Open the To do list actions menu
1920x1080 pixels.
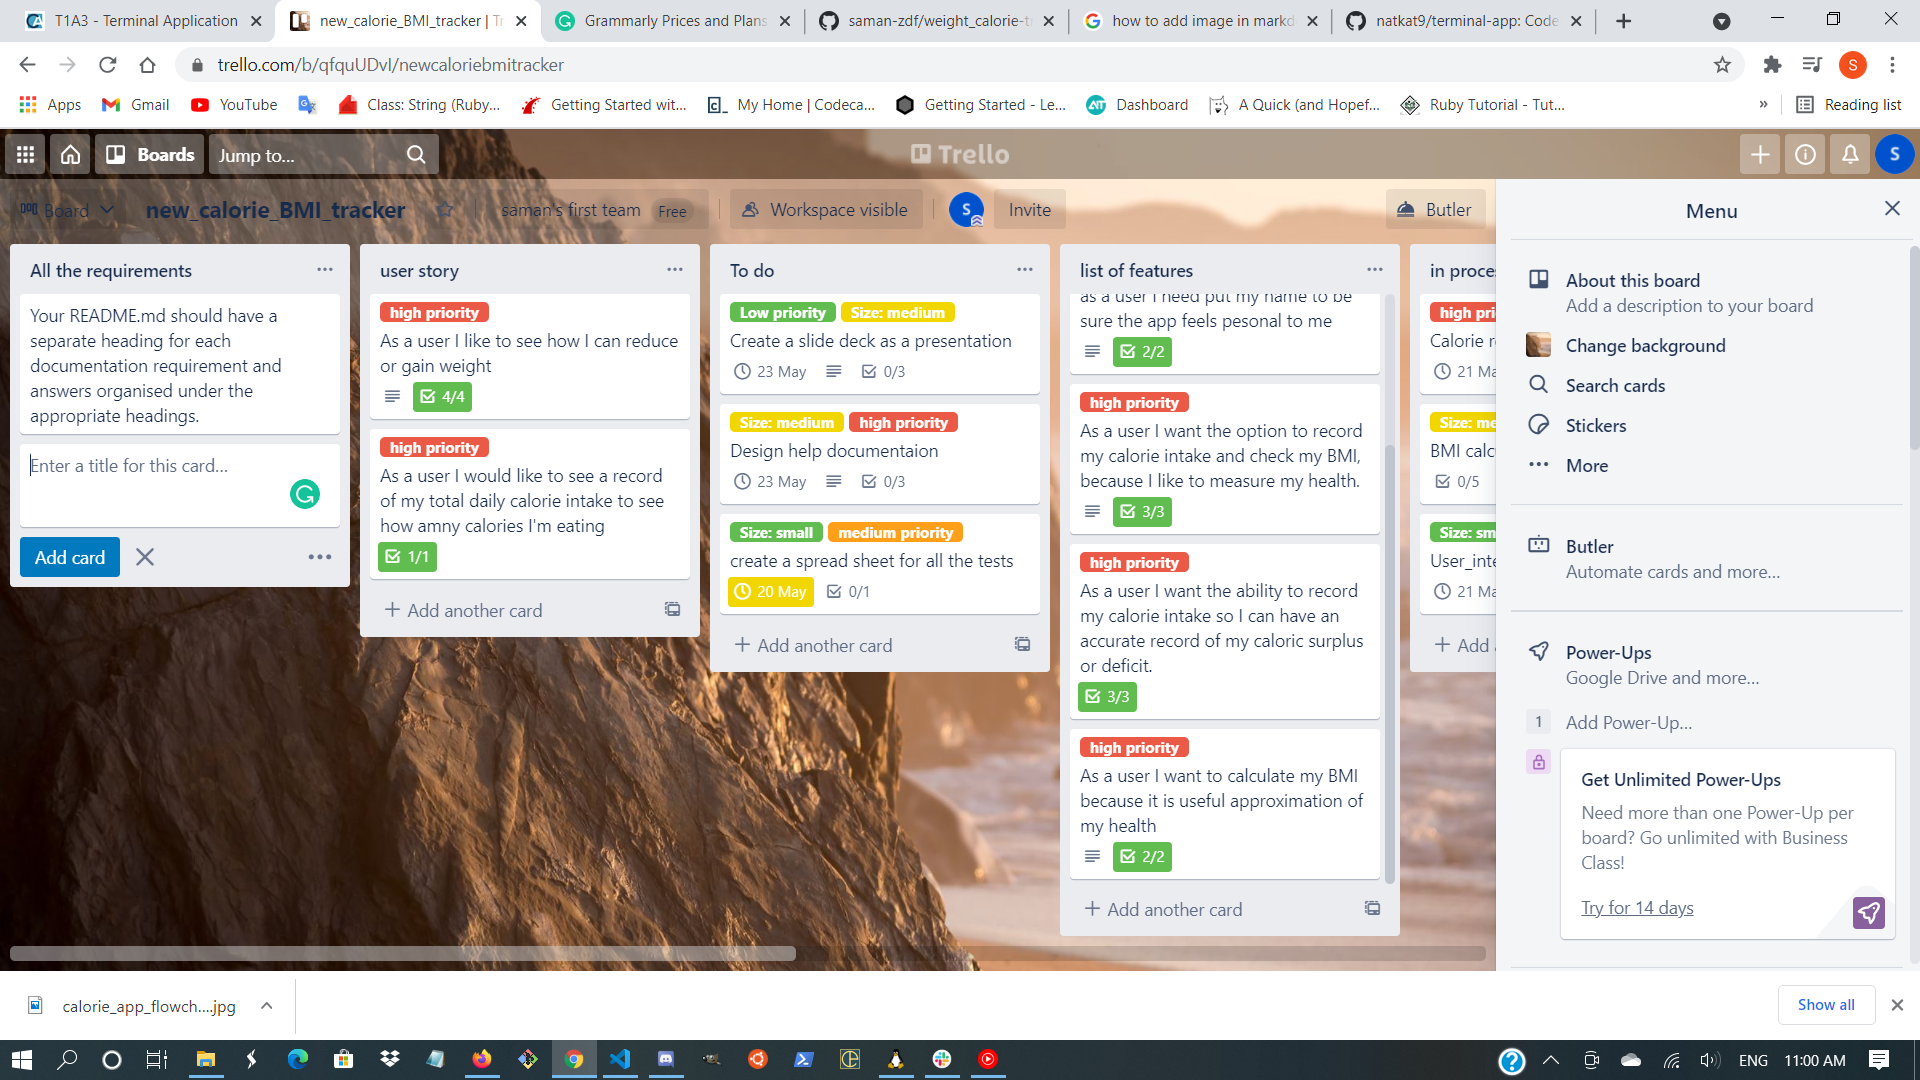click(x=1024, y=270)
